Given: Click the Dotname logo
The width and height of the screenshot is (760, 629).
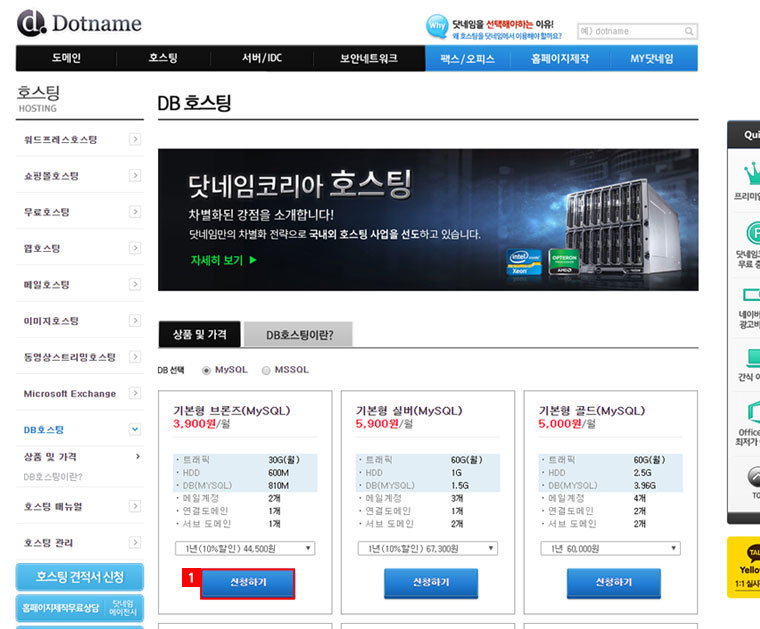Looking at the screenshot, I should [79, 22].
